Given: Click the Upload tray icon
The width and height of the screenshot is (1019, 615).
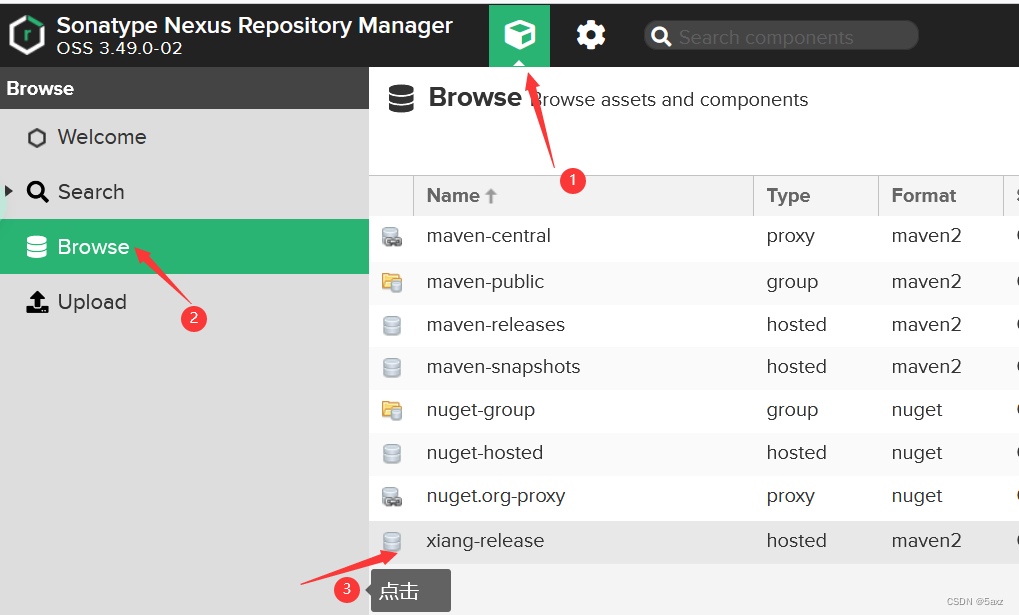Looking at the screenshot, I should point(37,302).
